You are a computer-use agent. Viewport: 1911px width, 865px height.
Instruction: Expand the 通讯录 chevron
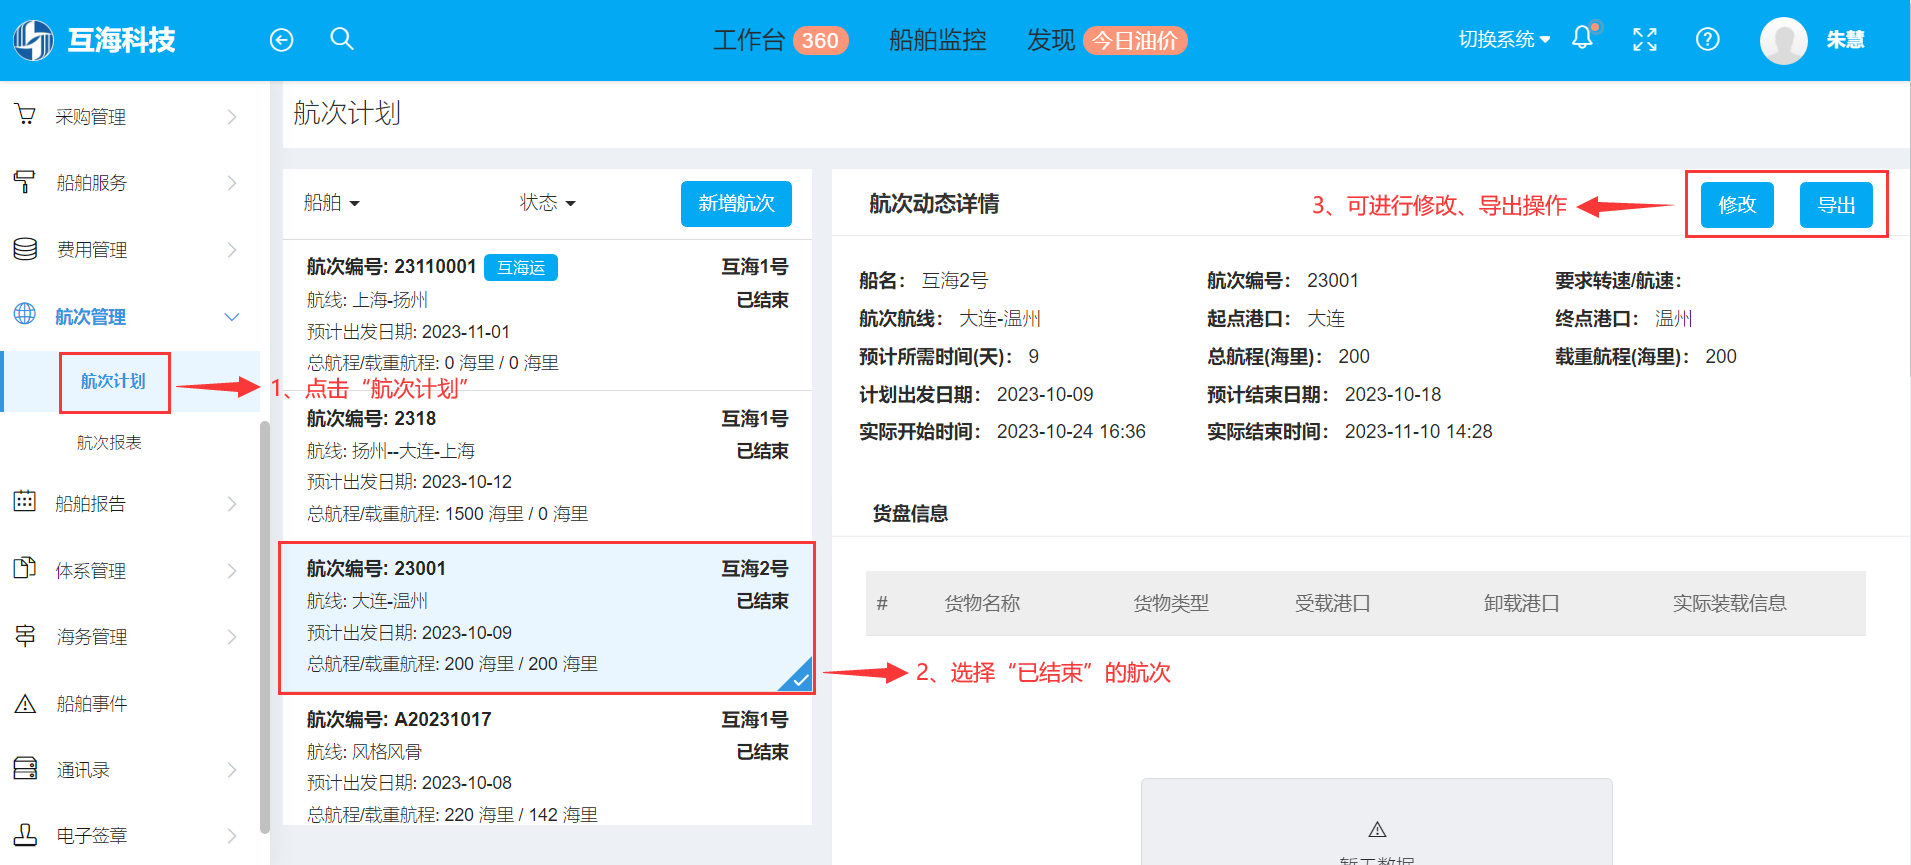coord(232,770)
